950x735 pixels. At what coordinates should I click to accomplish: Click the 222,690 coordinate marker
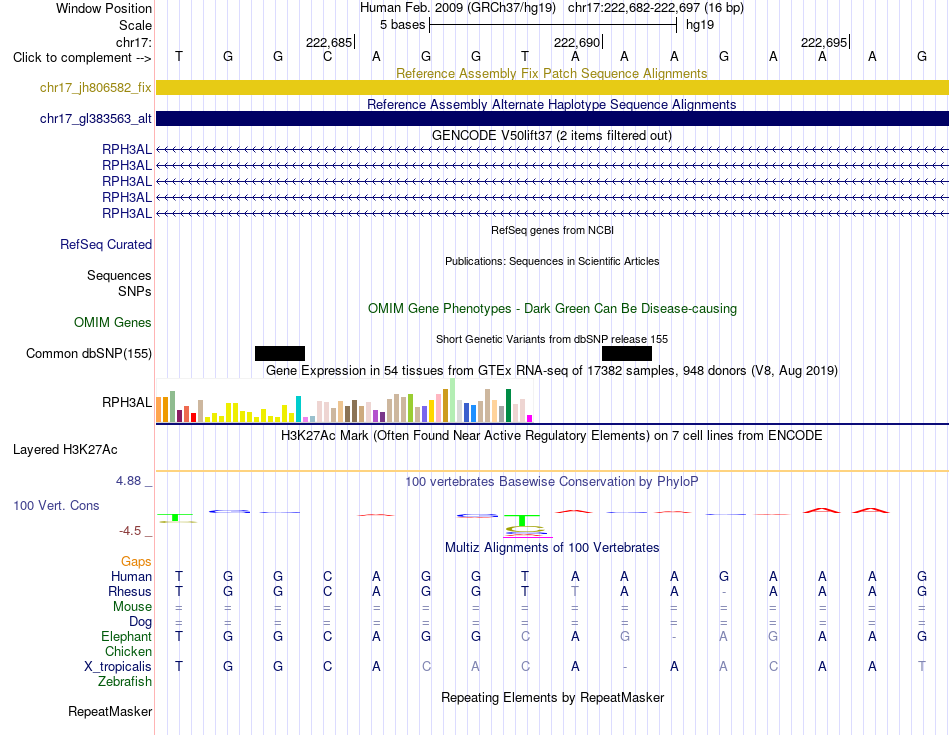point(577,42)
